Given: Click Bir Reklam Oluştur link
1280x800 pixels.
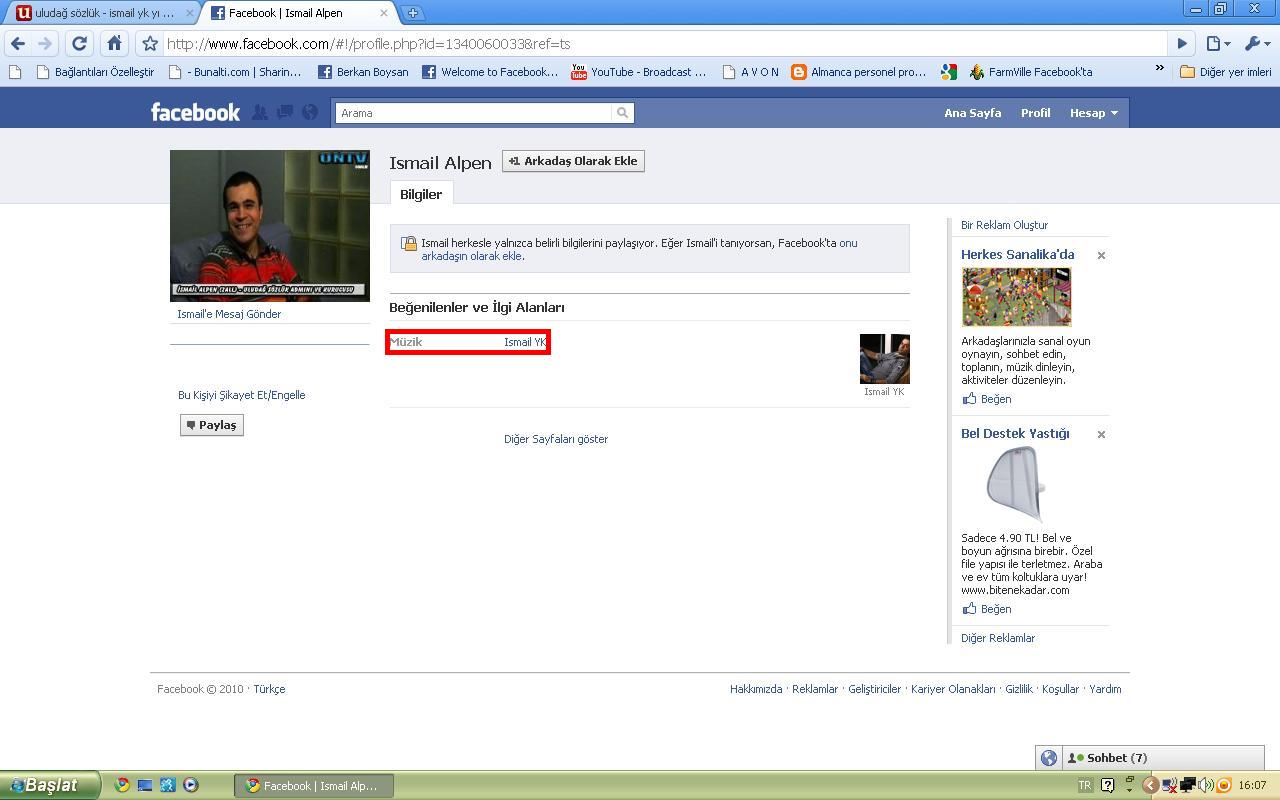Looking at the screenshot, I should pyautogui.click(x=1004, y=225).
